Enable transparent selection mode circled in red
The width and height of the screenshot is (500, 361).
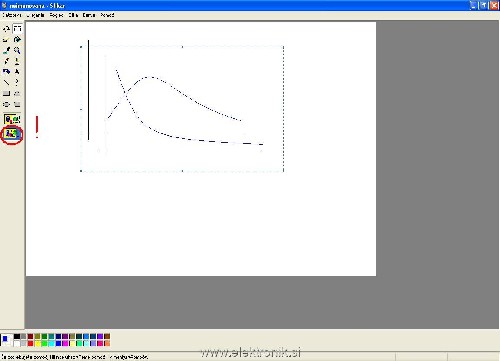click(12, 134)
